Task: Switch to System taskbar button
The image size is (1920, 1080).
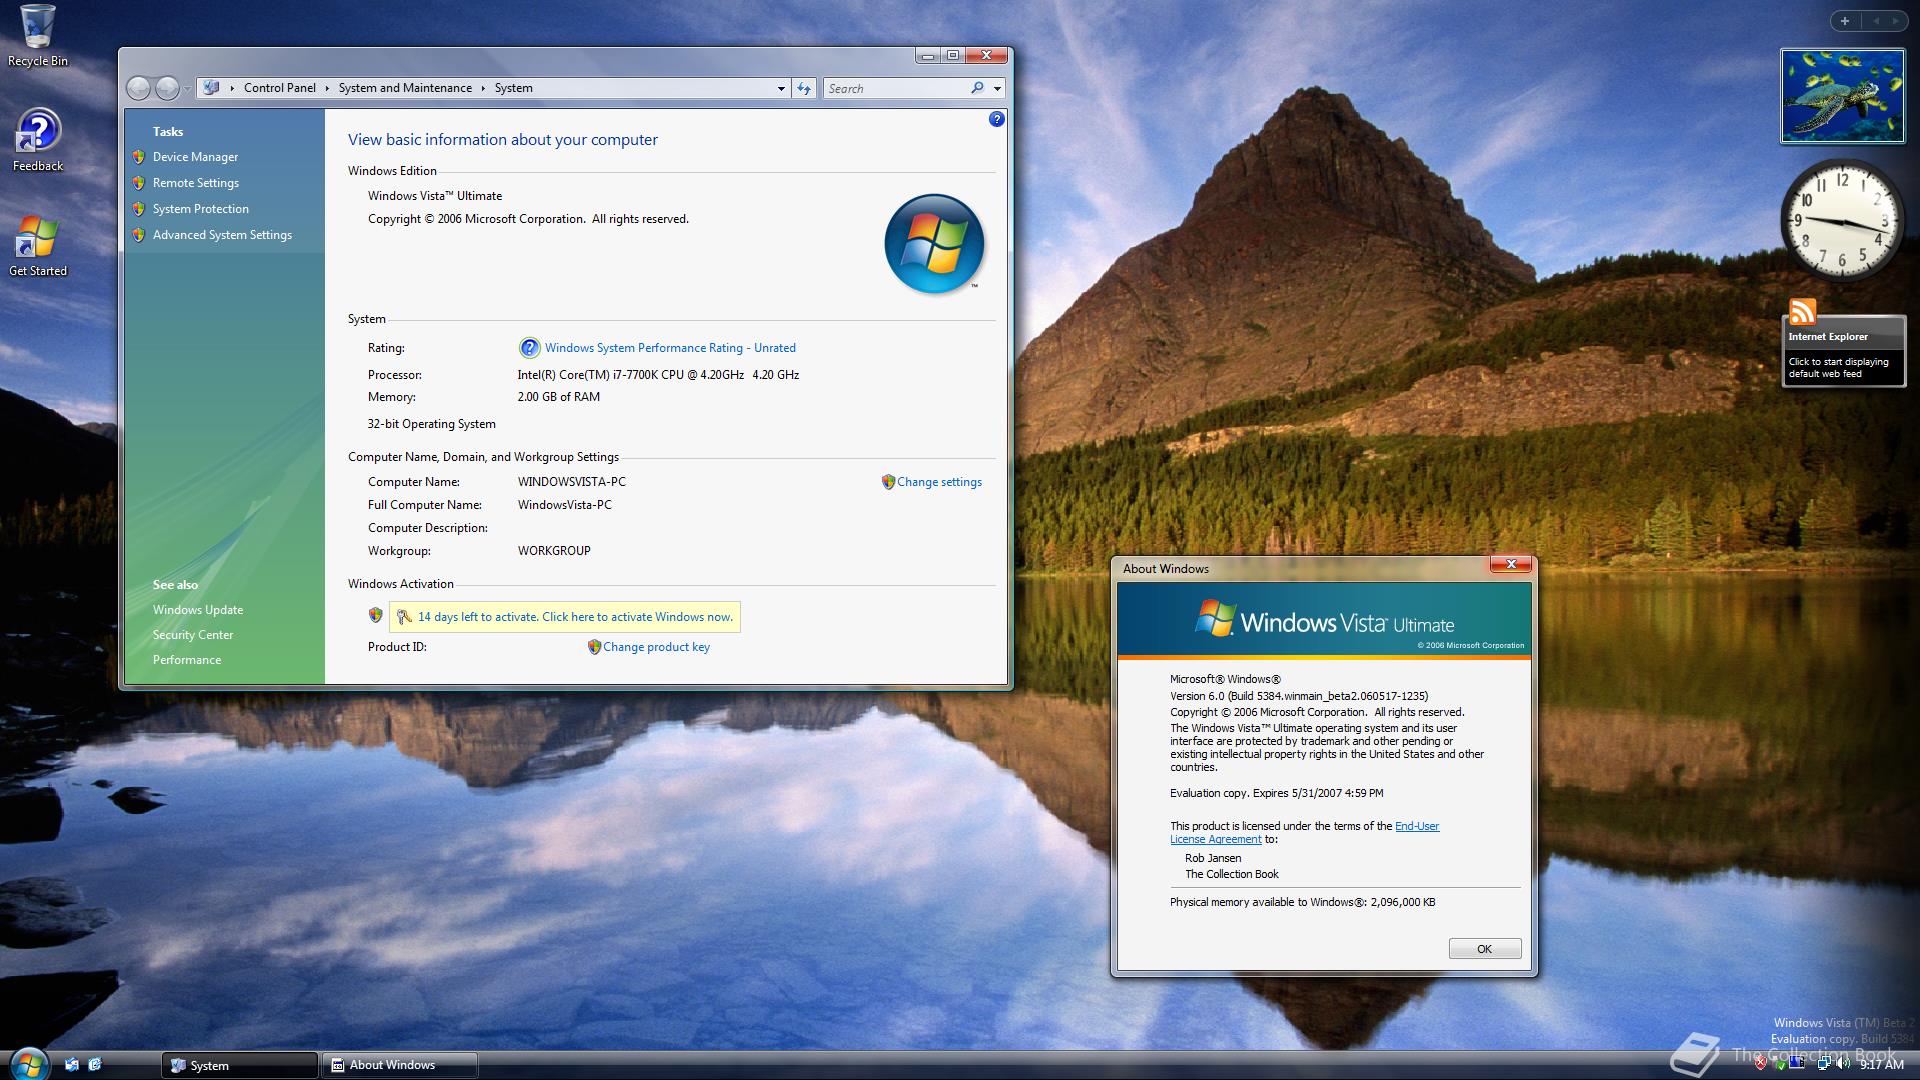Action: click(x=240, y=1066)
